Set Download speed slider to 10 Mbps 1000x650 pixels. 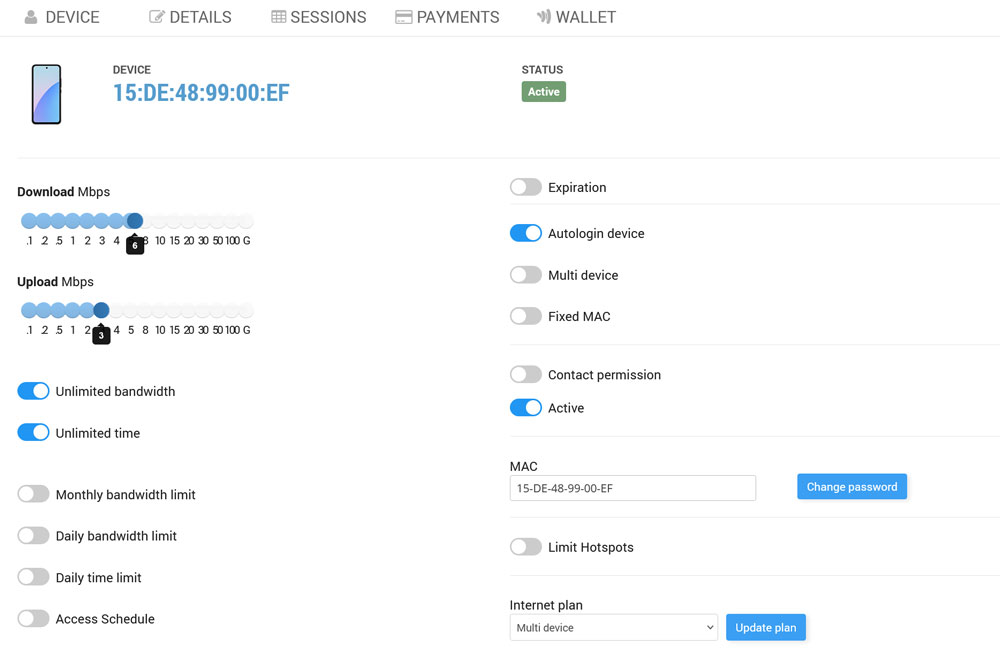160,221
